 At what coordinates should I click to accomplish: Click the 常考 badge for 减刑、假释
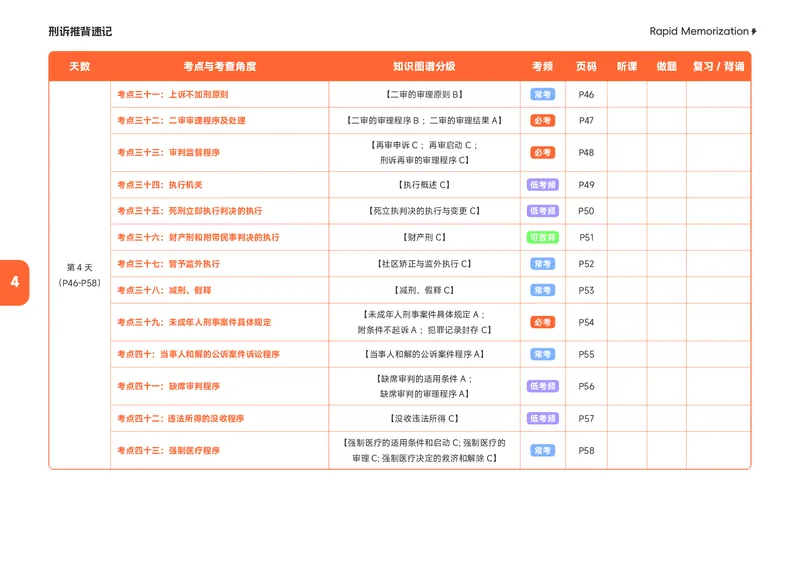[x=542, y=290]
